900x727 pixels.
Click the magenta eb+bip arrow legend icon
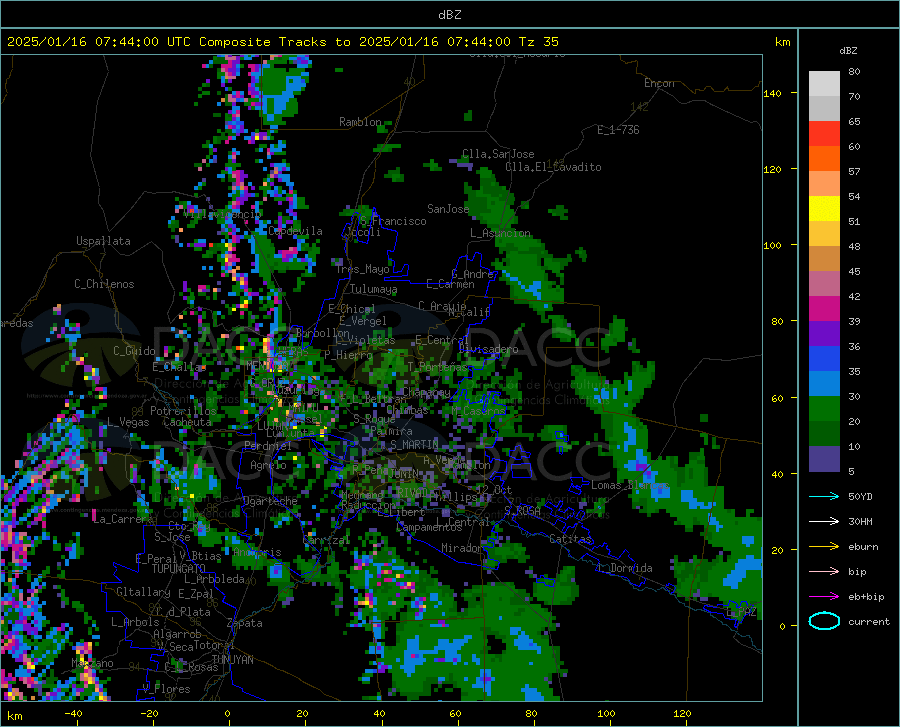(824, 597)
